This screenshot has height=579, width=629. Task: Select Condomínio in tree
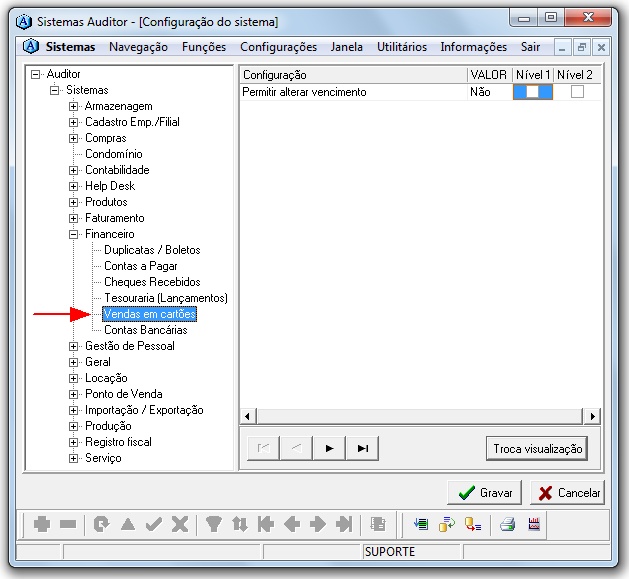click(x=114, y=154)
